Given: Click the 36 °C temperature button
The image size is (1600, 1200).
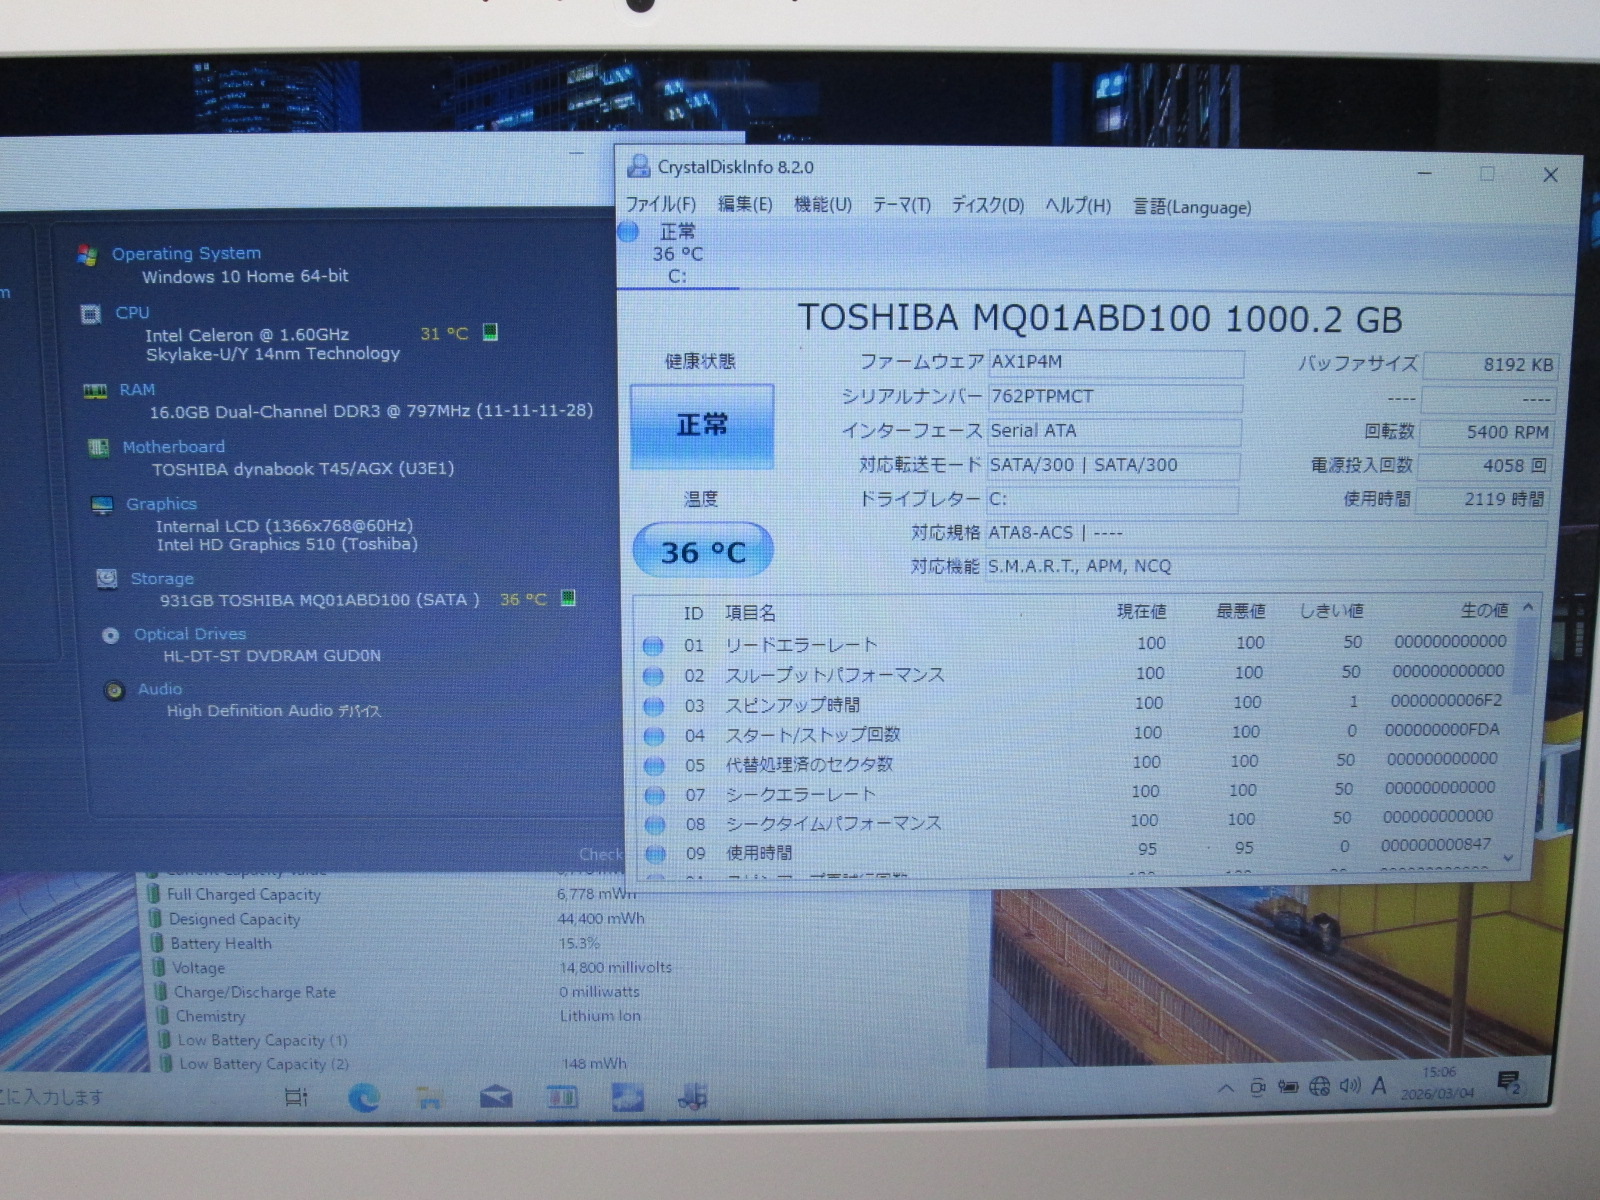Looking at the screenshot, I should 703,551.
